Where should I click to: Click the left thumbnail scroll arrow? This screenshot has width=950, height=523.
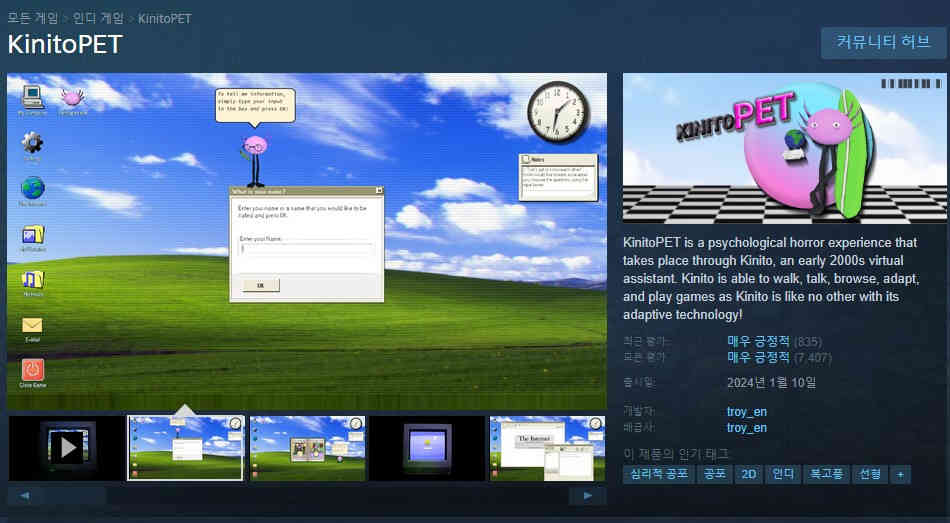tap(25, 496)
